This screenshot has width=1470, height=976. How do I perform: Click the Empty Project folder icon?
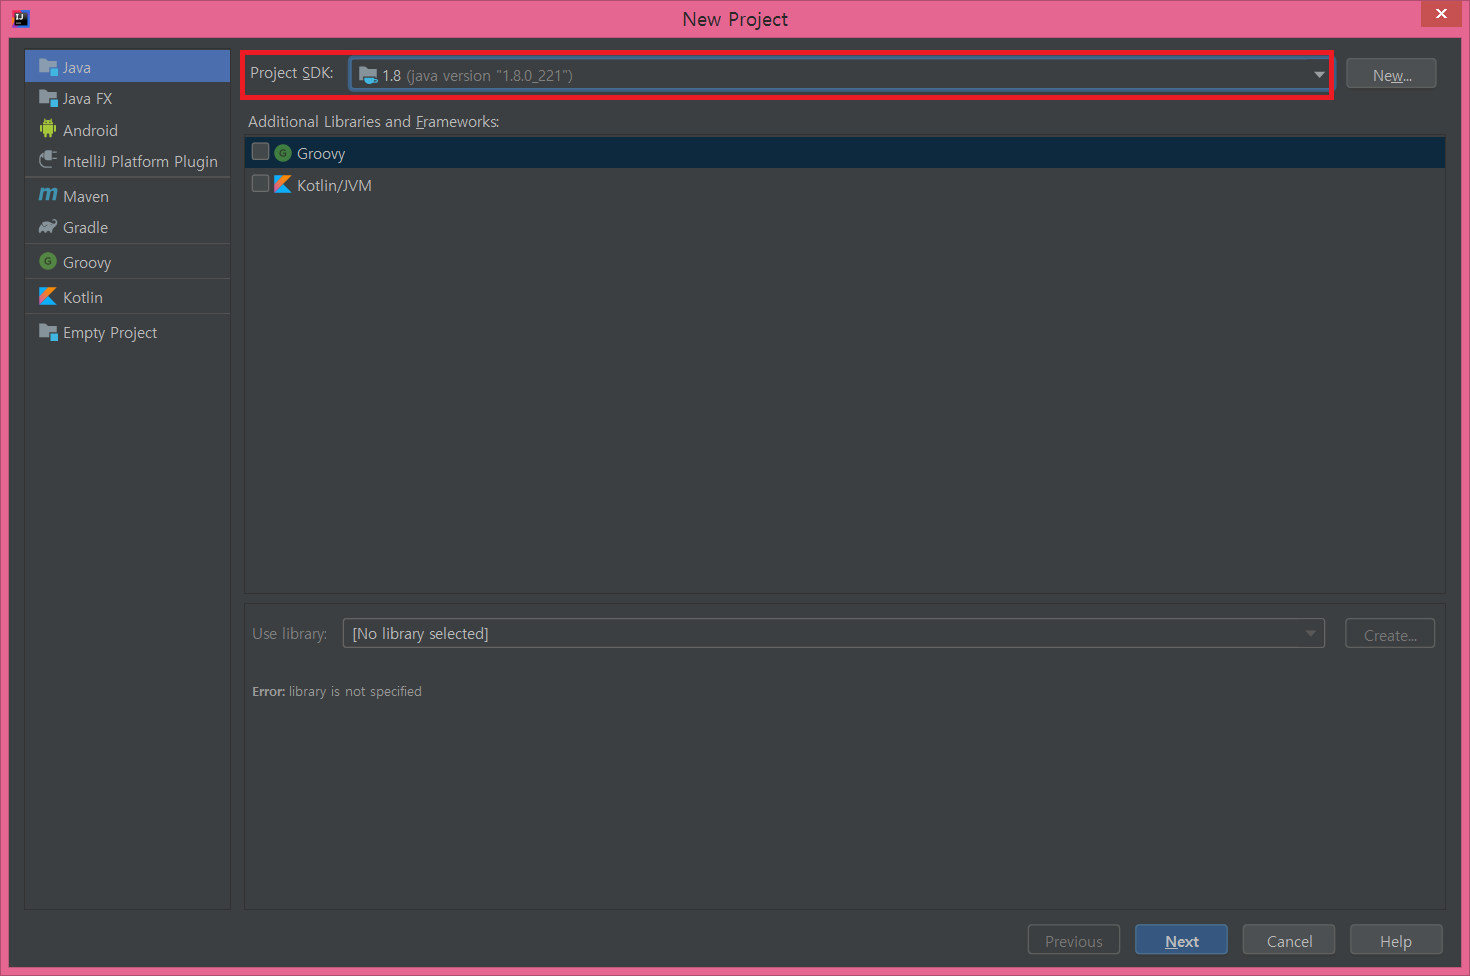48,331
